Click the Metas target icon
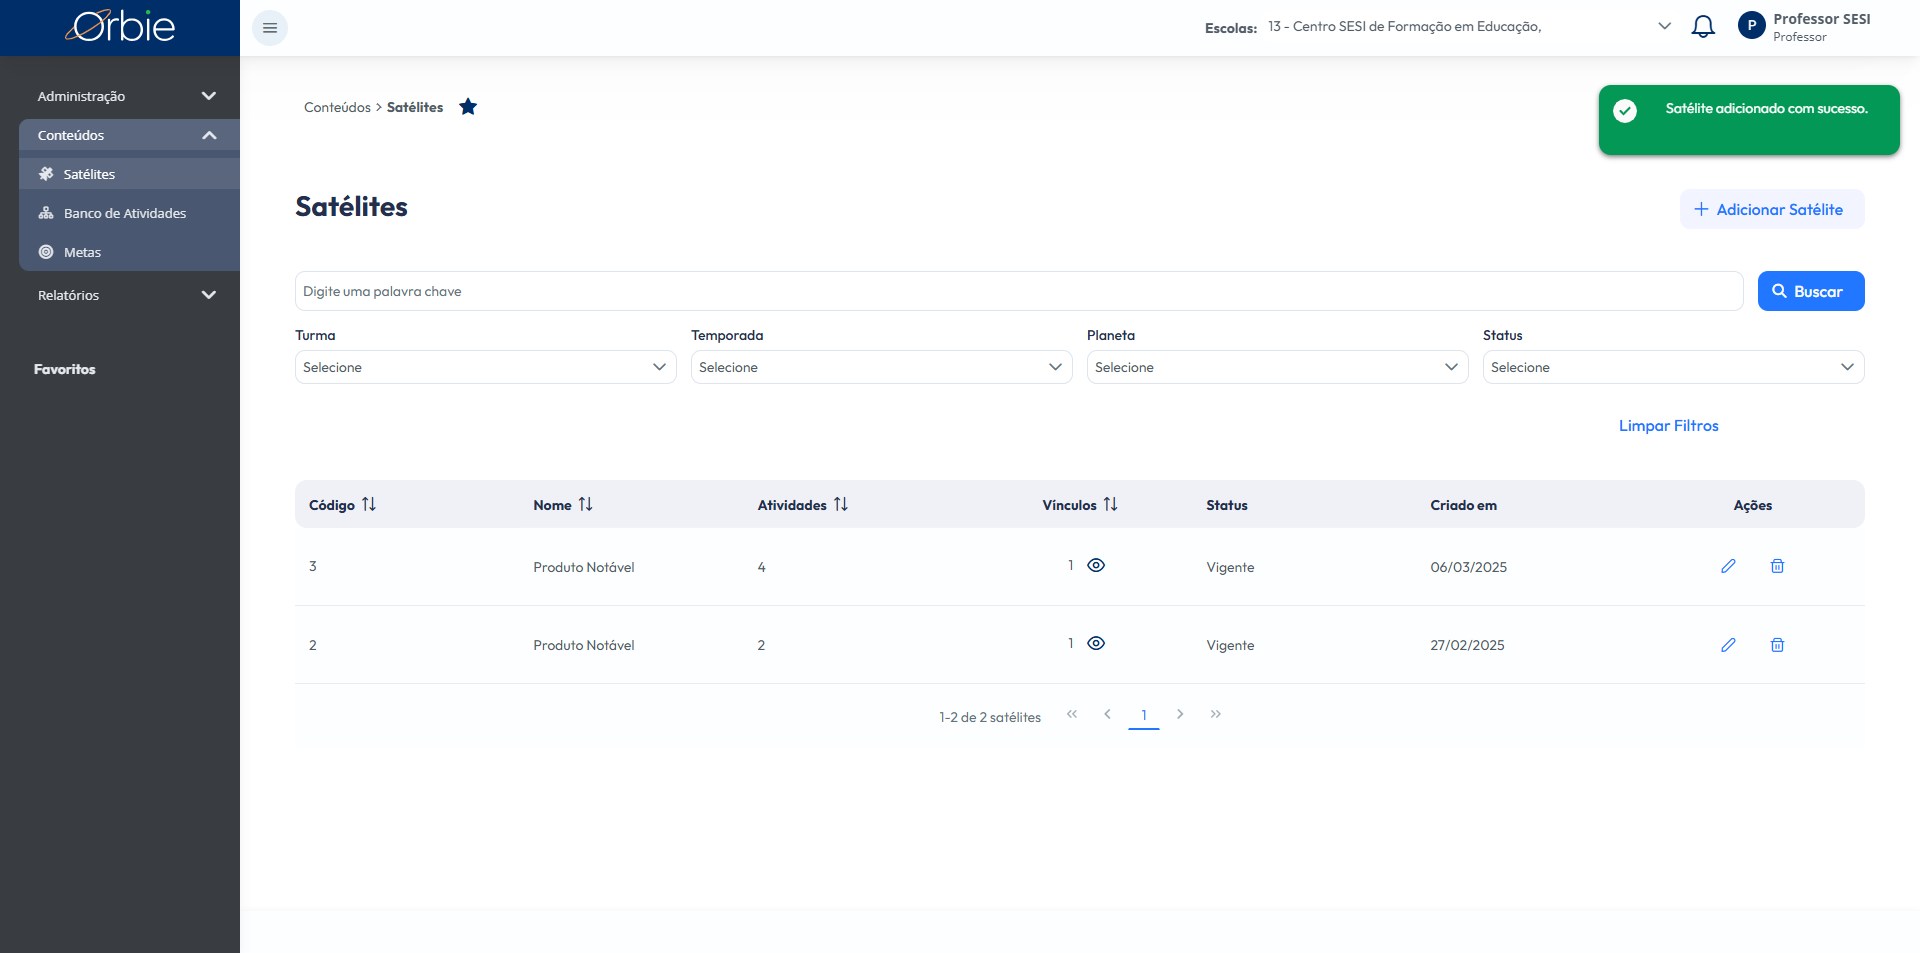Viewport: 1920px width, 953px height. pos(46,252)
